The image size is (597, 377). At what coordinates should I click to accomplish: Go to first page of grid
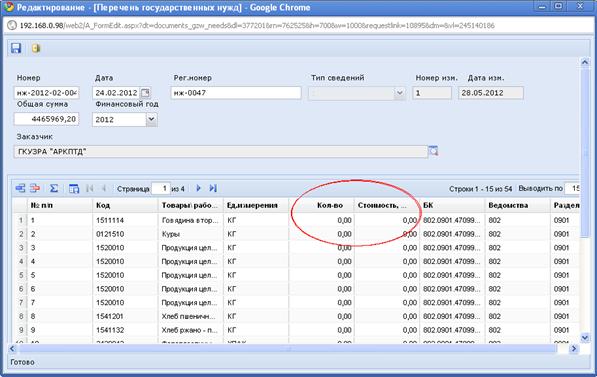click(x=90, y=188)
